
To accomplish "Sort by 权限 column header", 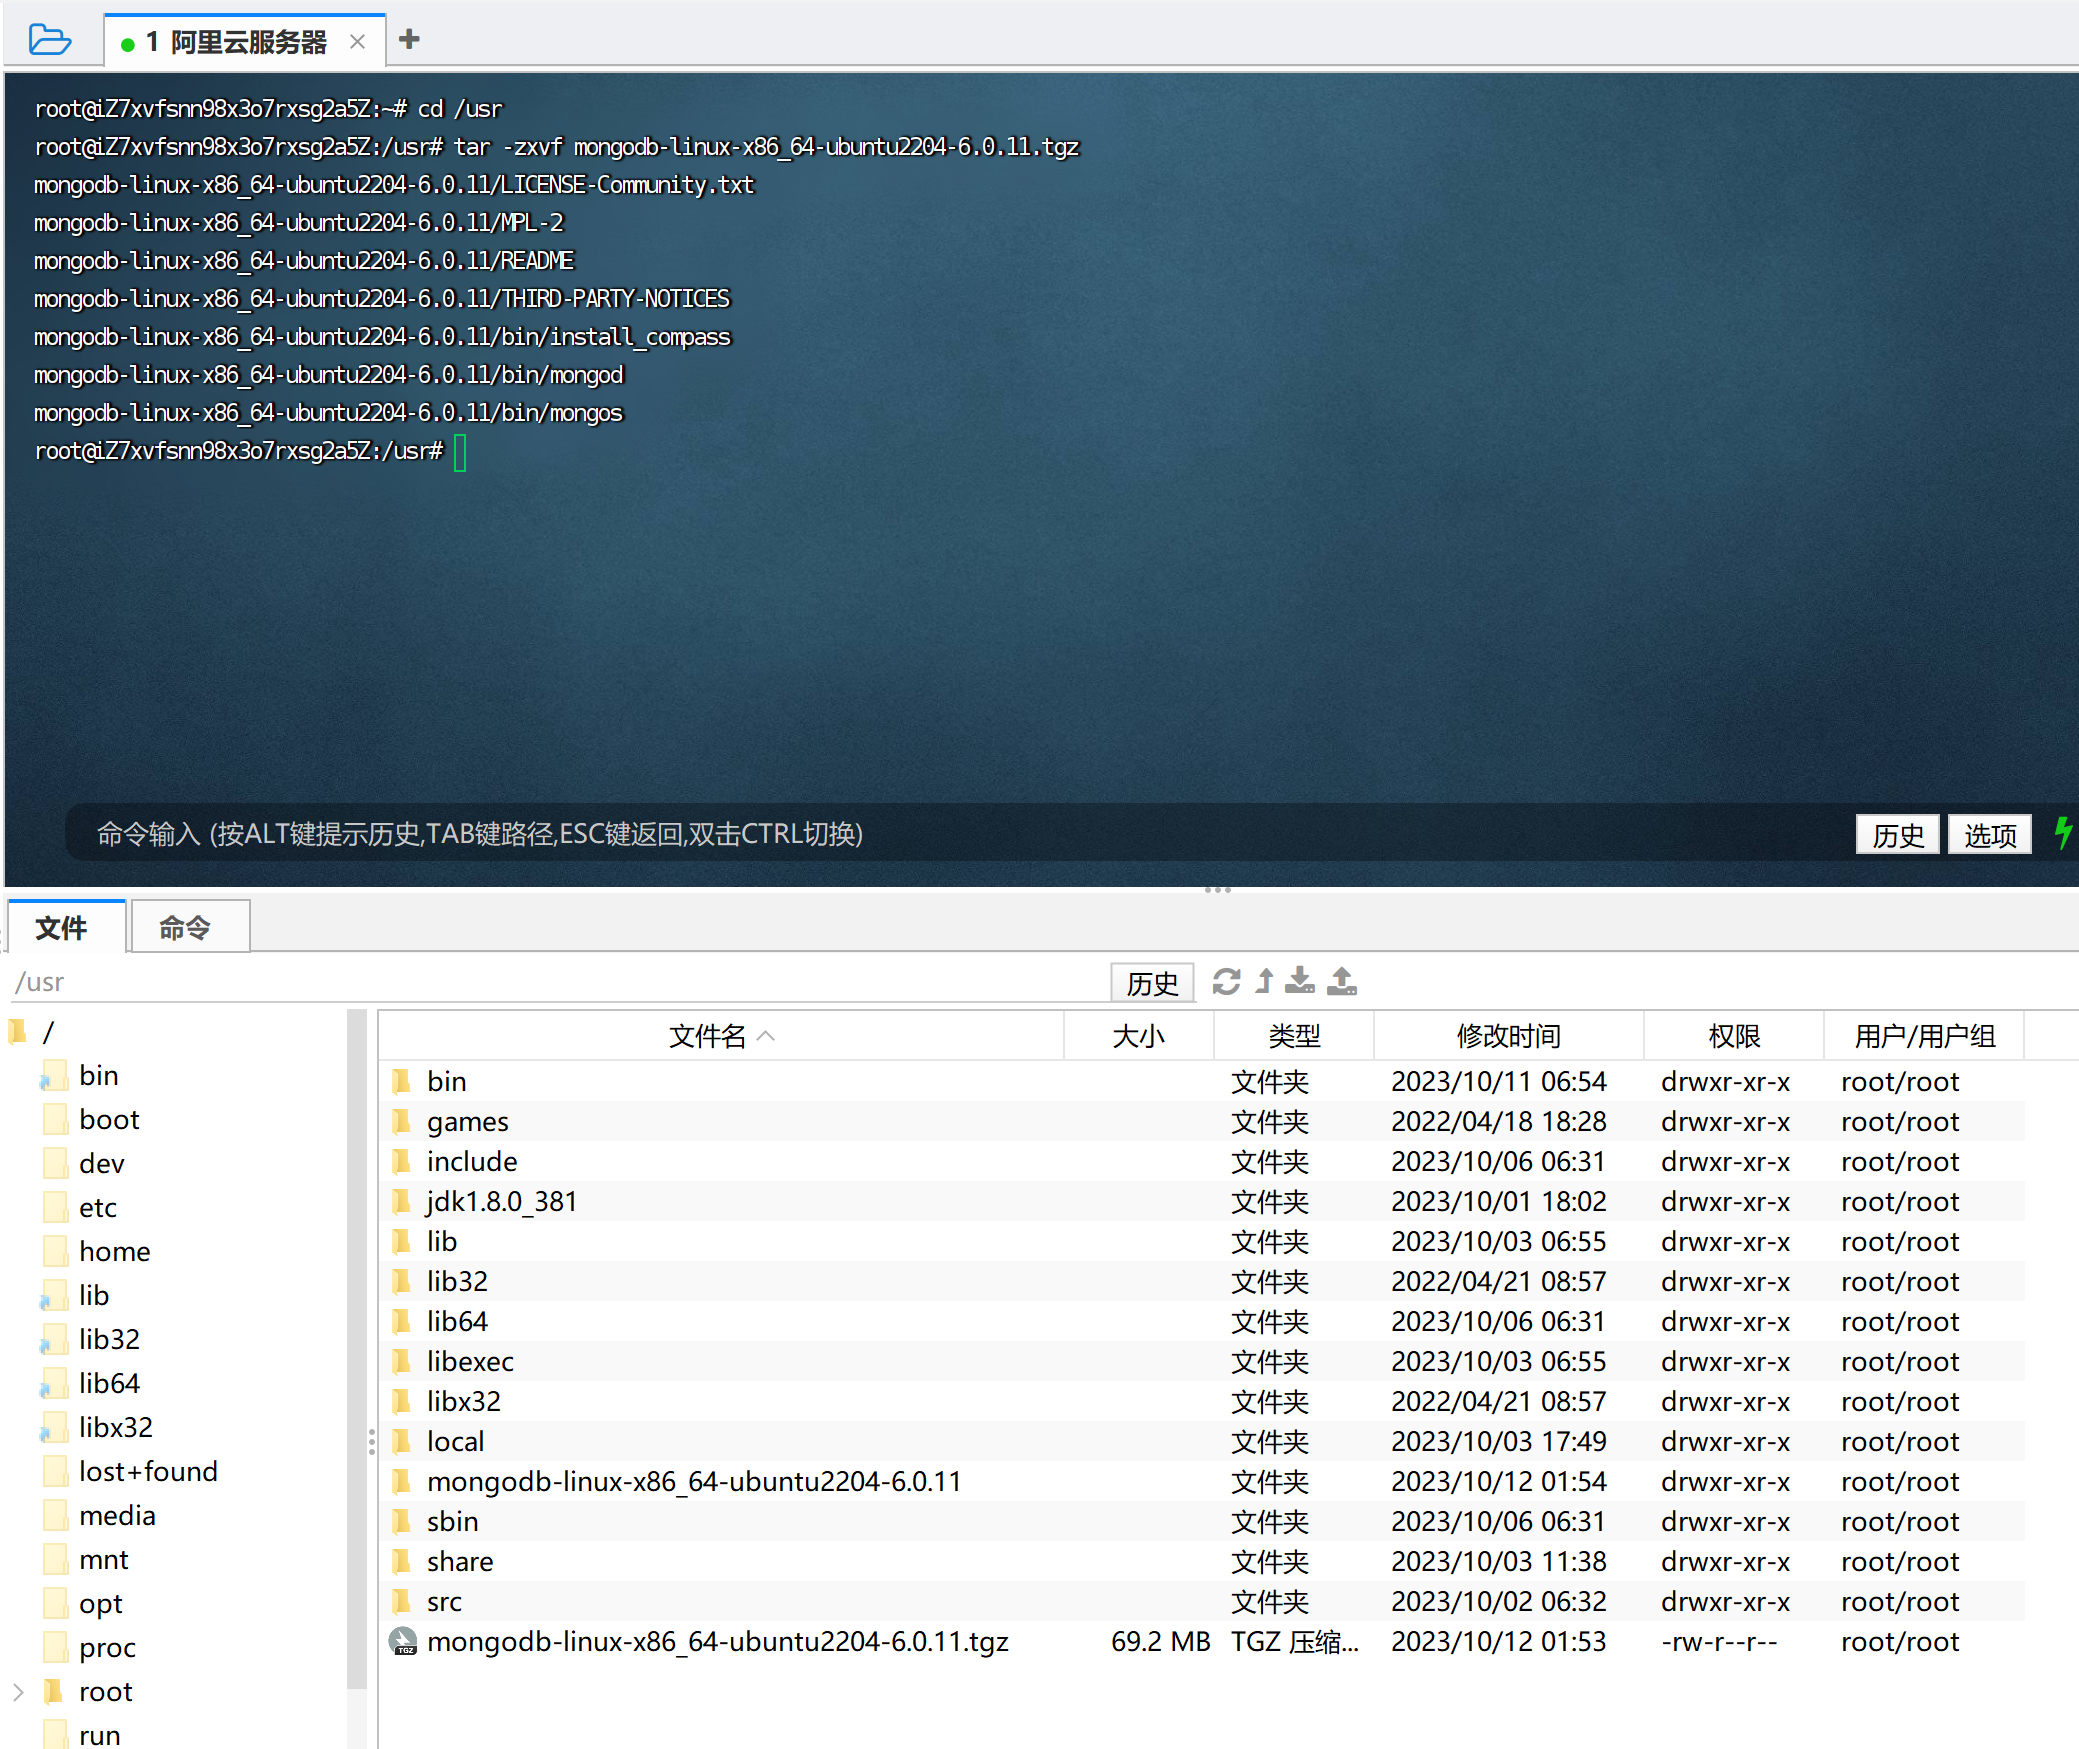I will coord(1734,1035).
